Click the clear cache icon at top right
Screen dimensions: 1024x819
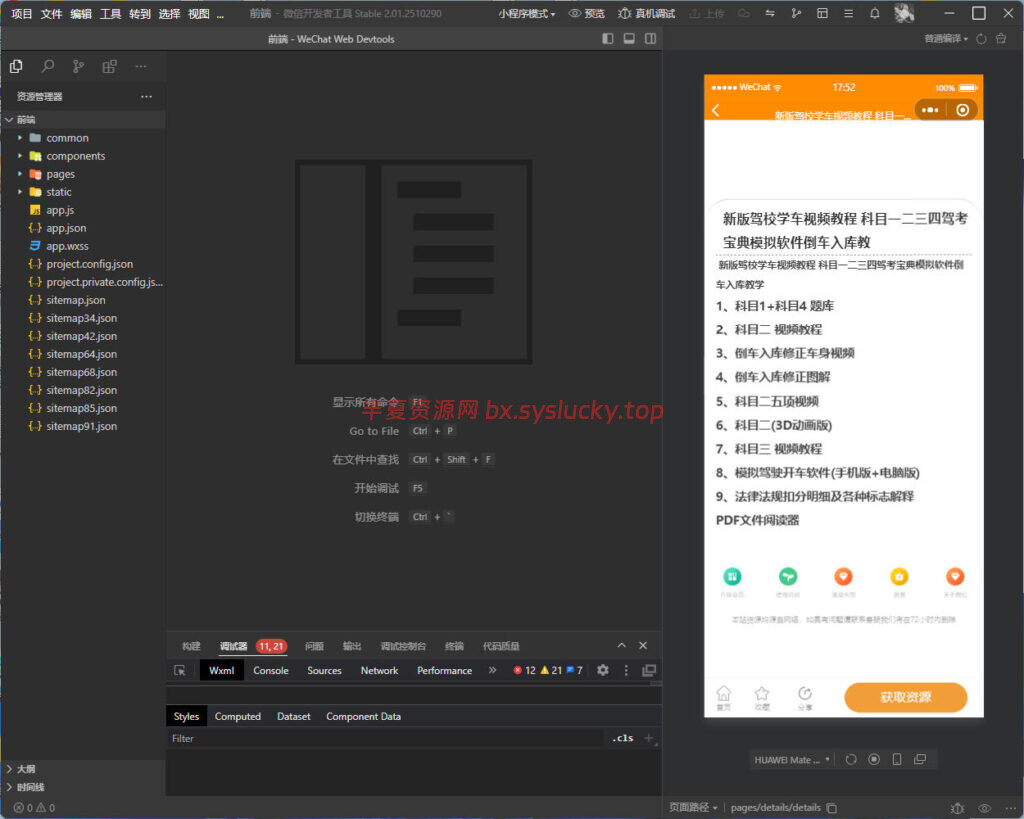[1001, 39]
